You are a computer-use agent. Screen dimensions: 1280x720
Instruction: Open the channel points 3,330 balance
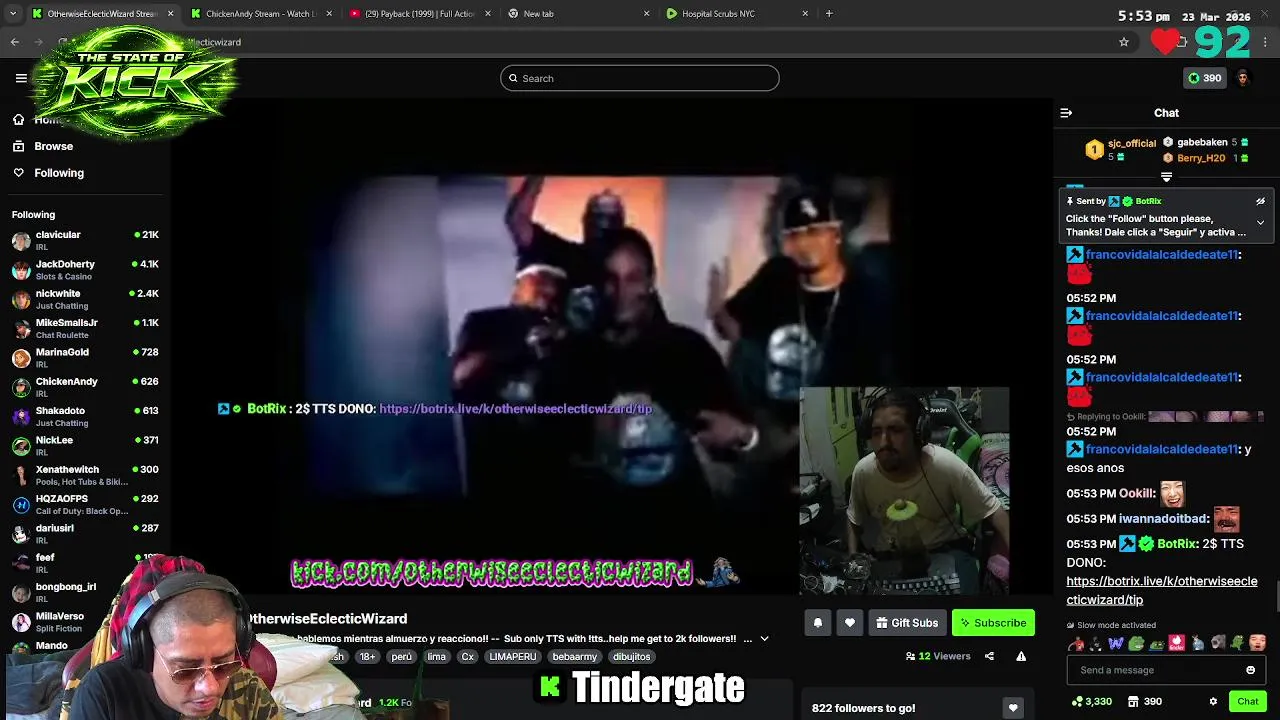[1091, 702]
